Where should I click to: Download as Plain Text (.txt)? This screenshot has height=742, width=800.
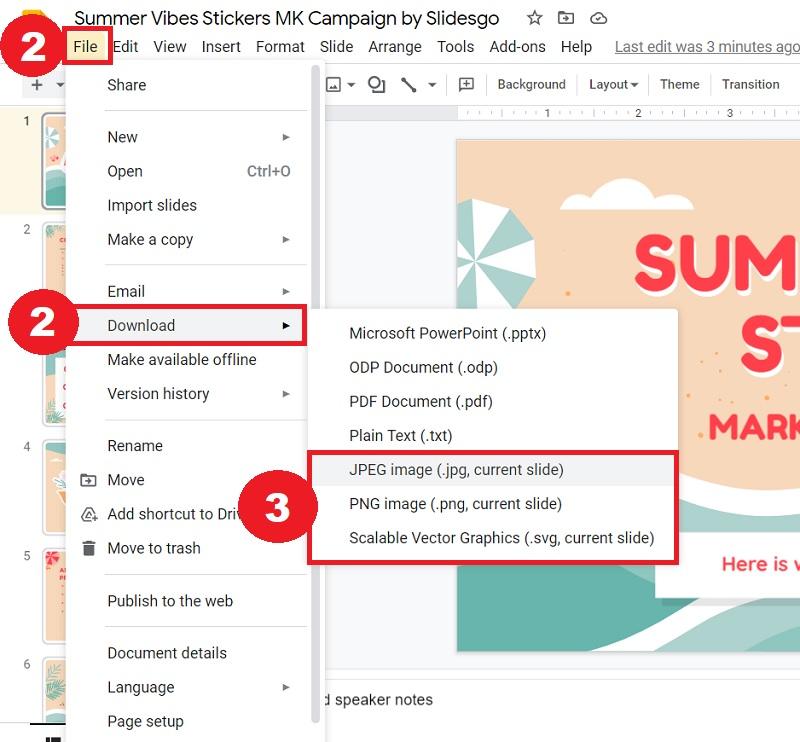[493, 436]
